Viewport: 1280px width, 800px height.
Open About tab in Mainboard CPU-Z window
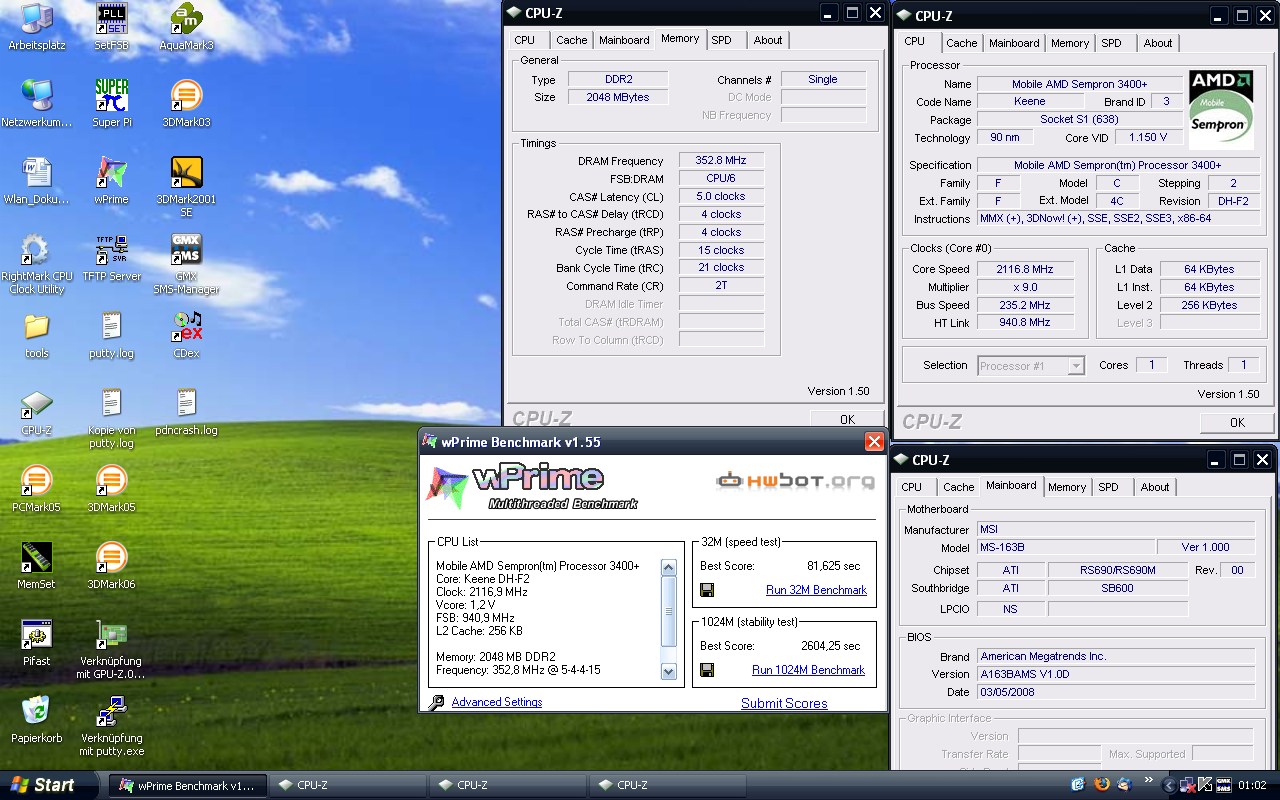[1155, 487]
